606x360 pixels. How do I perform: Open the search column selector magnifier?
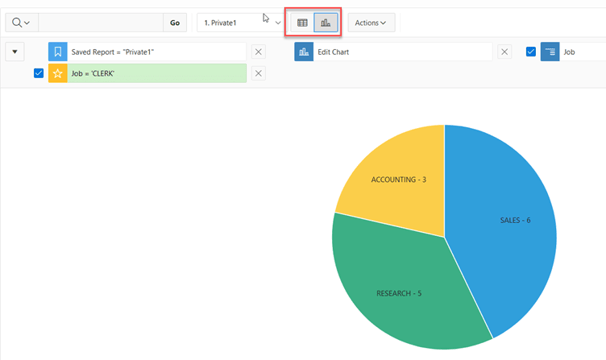22,23
